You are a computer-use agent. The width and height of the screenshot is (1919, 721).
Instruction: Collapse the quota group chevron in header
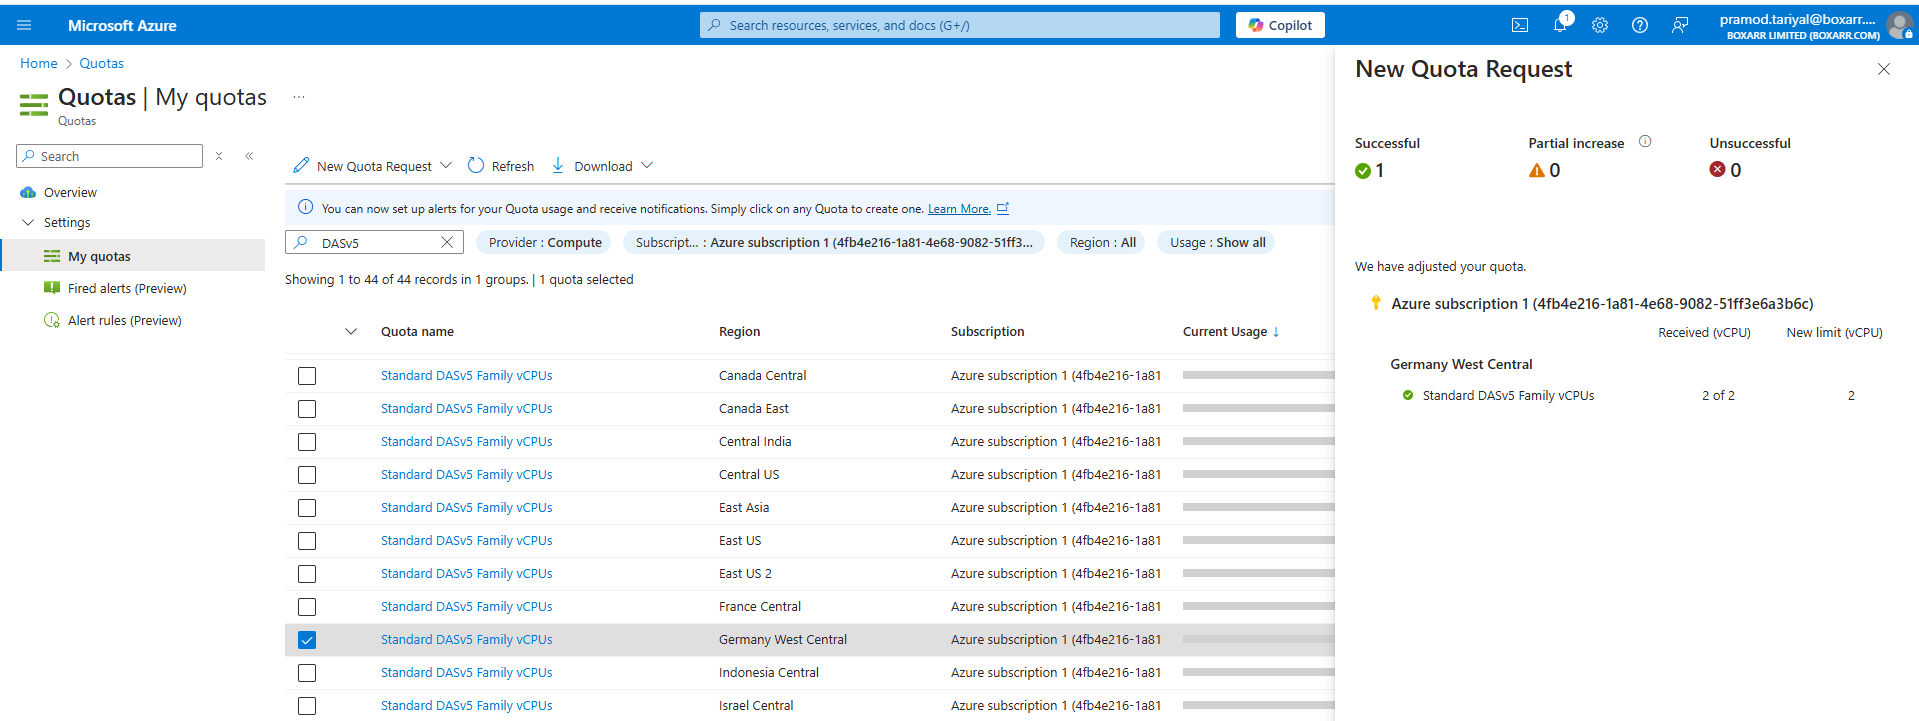tap(351, 331)
